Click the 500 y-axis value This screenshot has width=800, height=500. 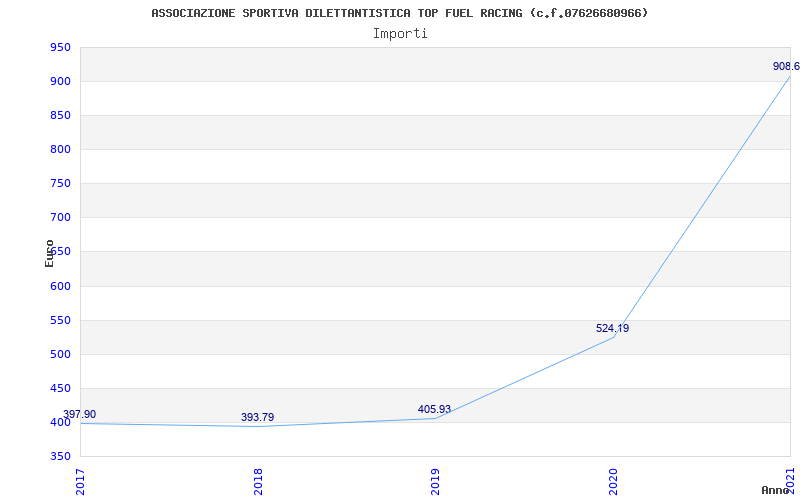[60, 355]
